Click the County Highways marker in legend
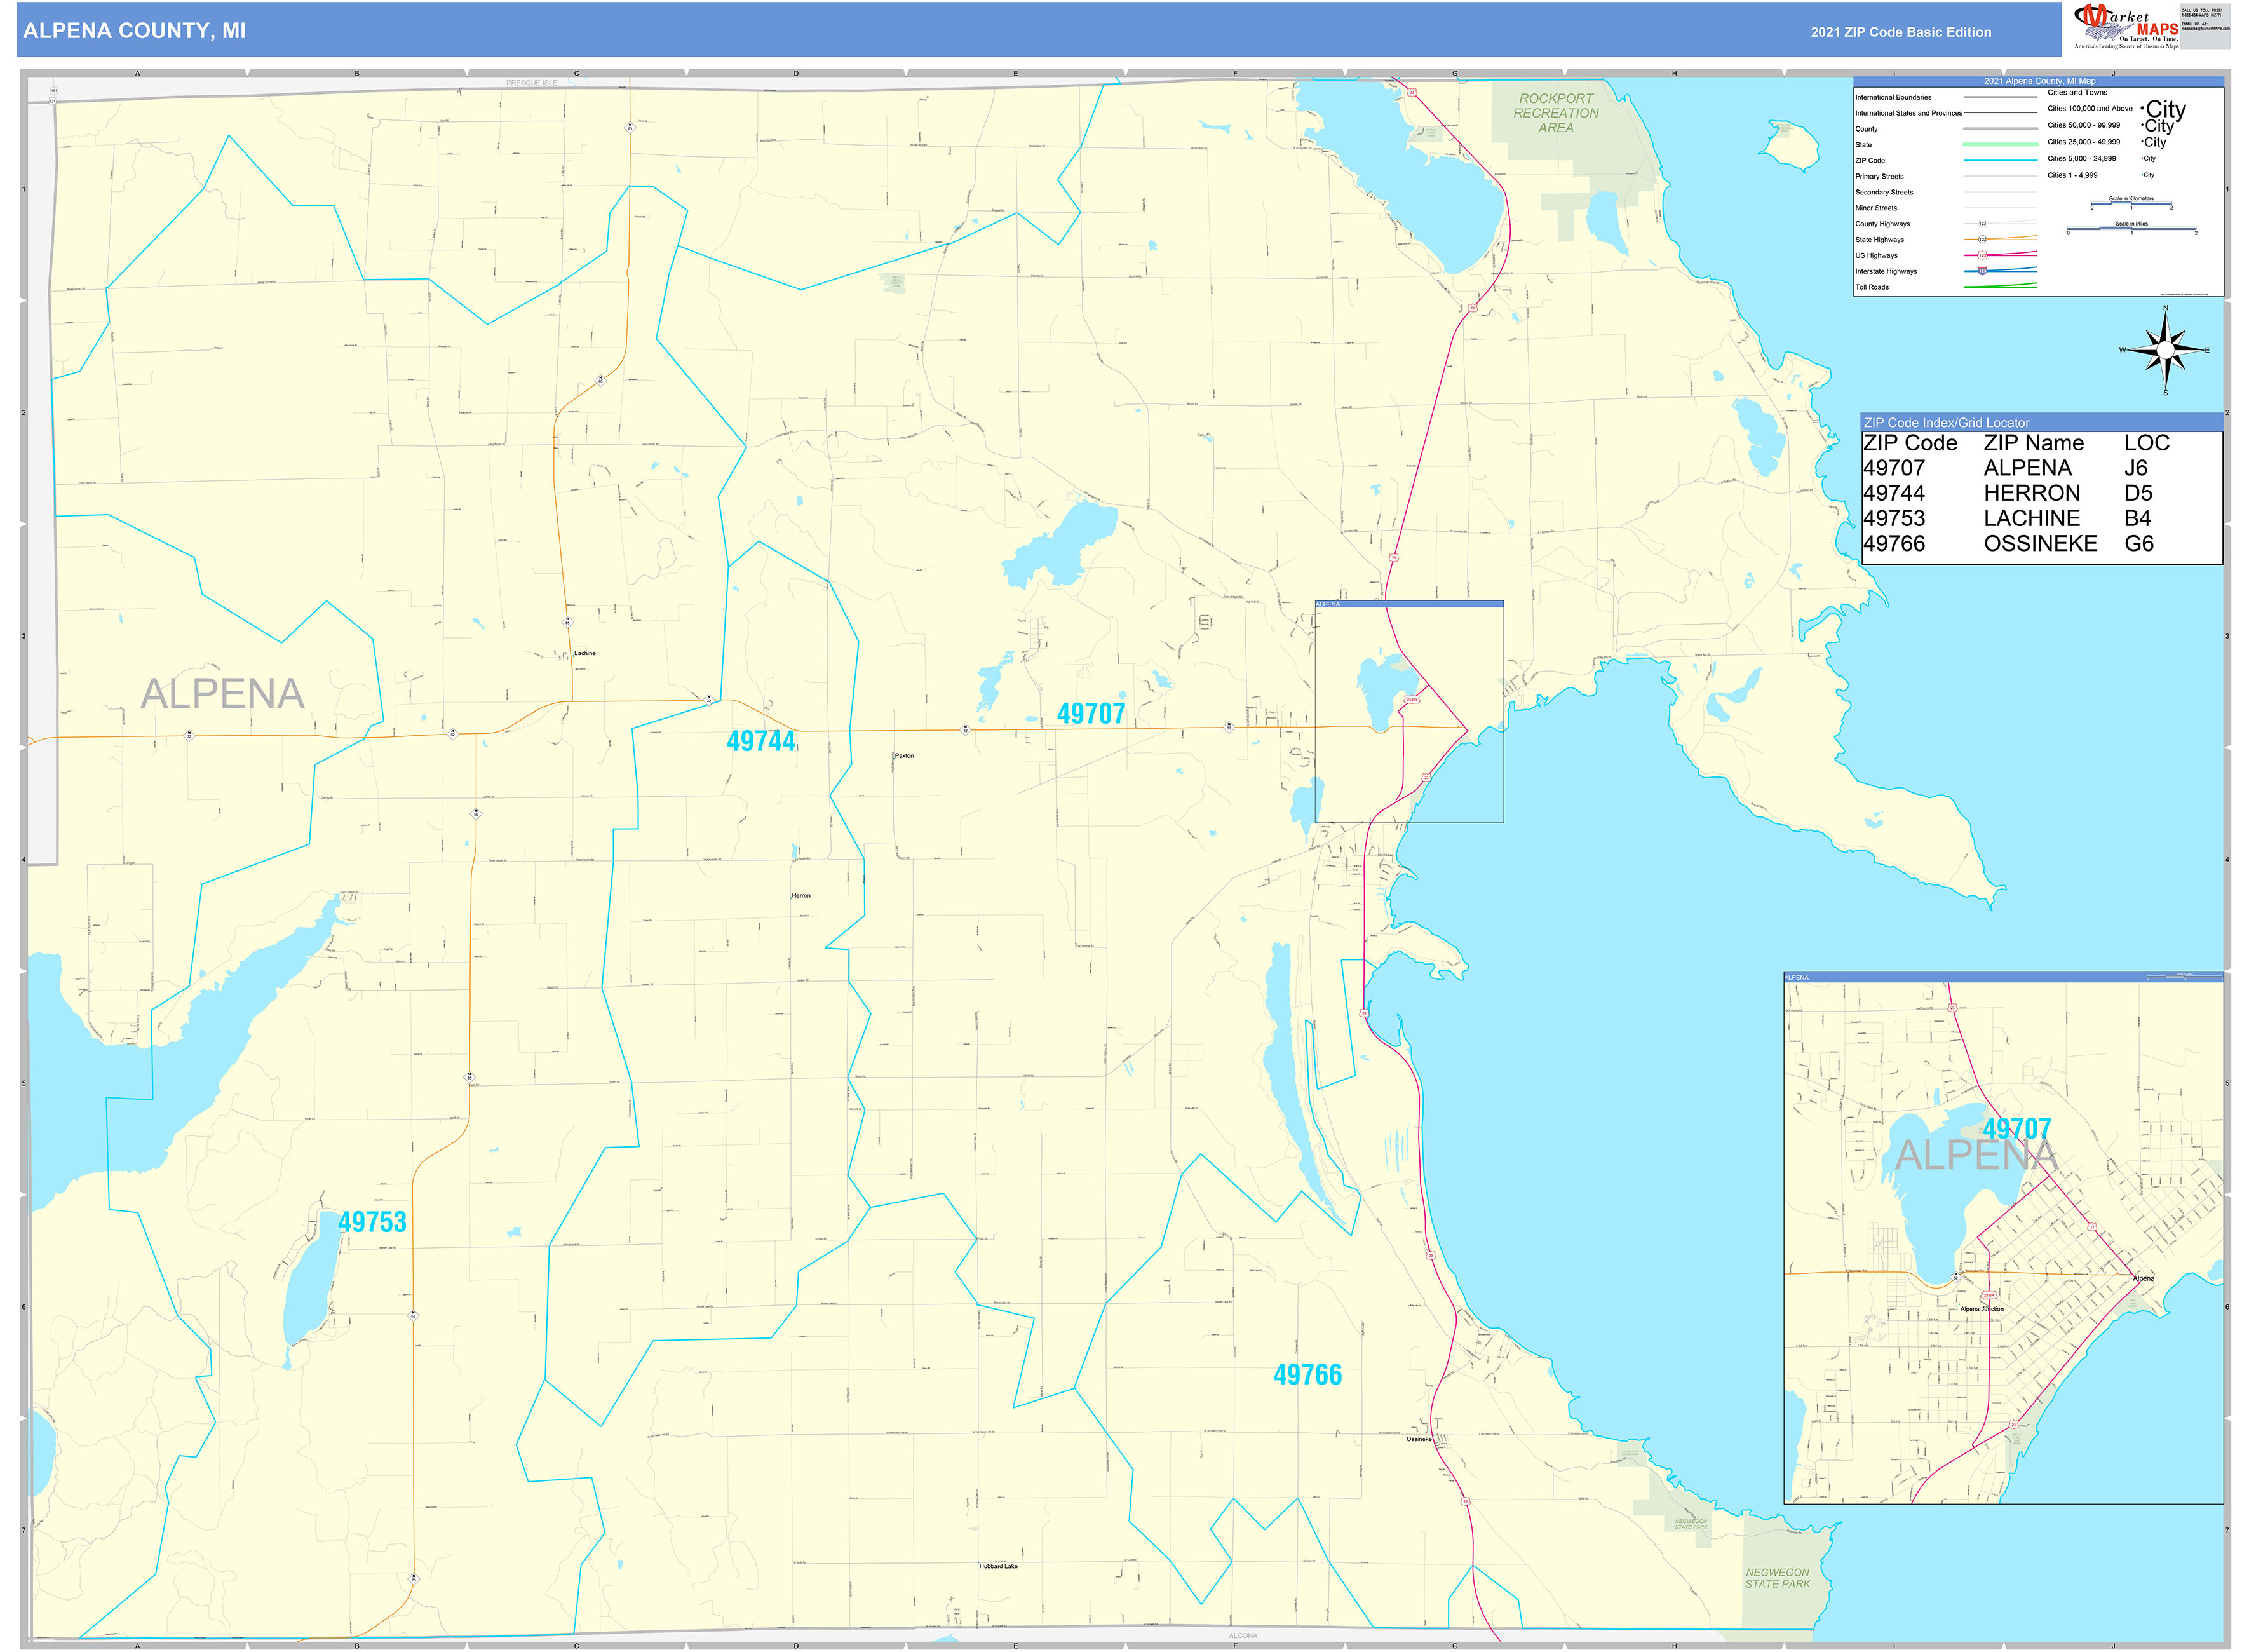 (x=1982, y=224)
